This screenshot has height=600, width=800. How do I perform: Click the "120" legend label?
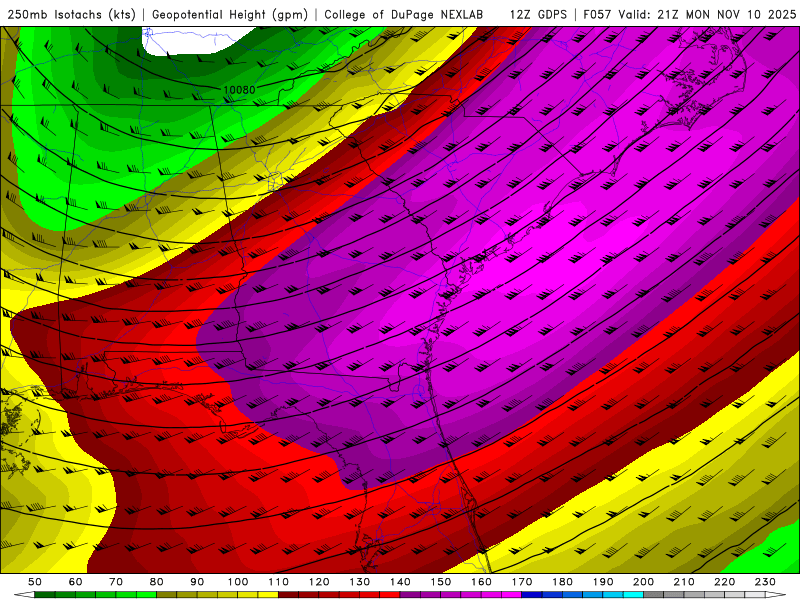click(x=319, y=582)
